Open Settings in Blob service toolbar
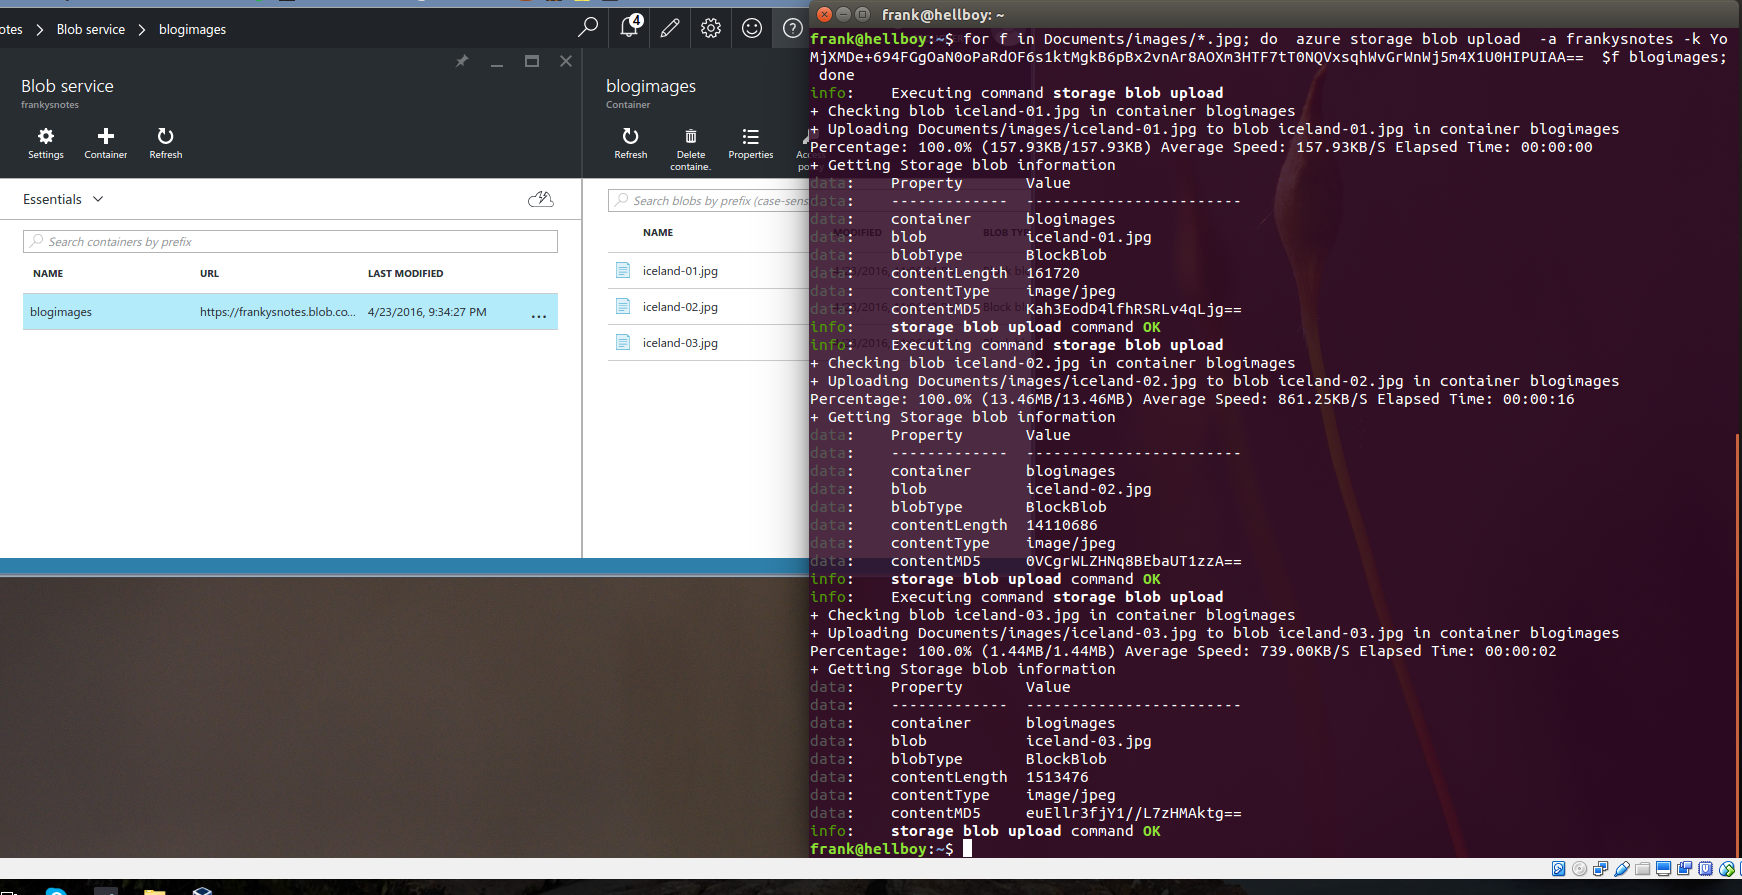1742x895 pixels. (x=46, y=143)
